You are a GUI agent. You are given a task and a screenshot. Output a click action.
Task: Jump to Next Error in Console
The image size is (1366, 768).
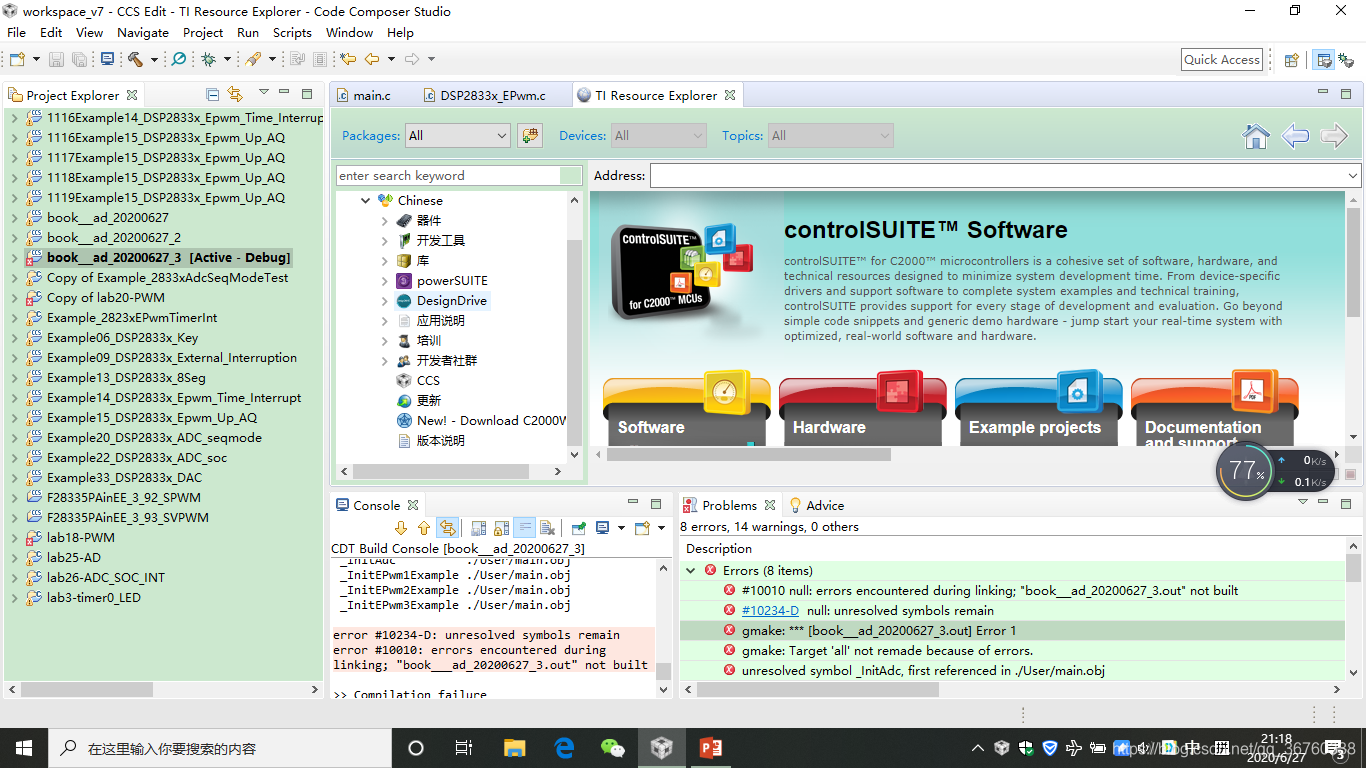(401, 528)
